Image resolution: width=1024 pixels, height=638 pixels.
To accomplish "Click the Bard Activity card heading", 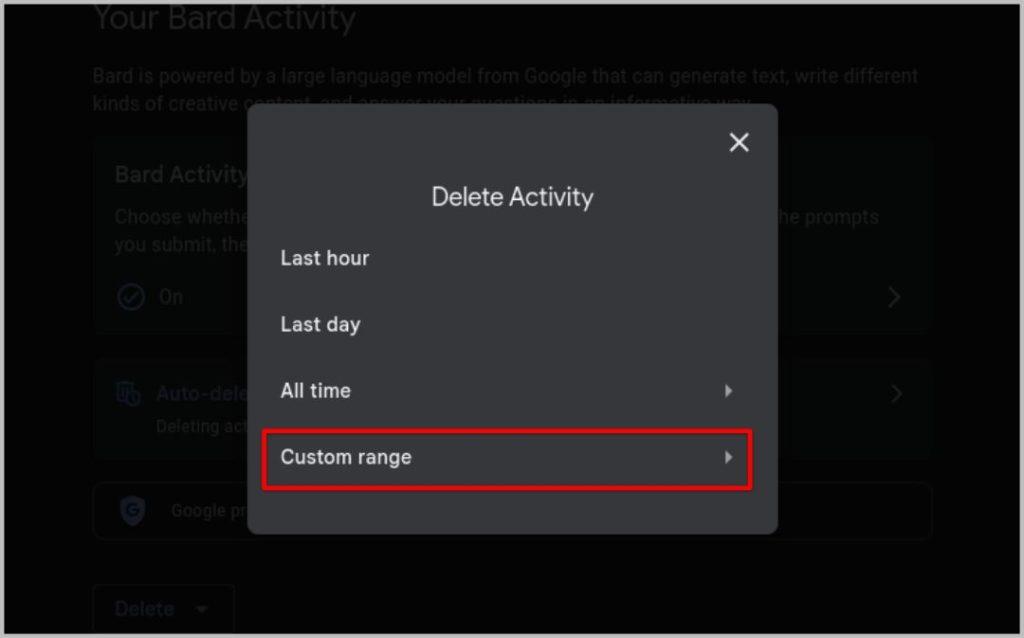I will click(181, 174).
